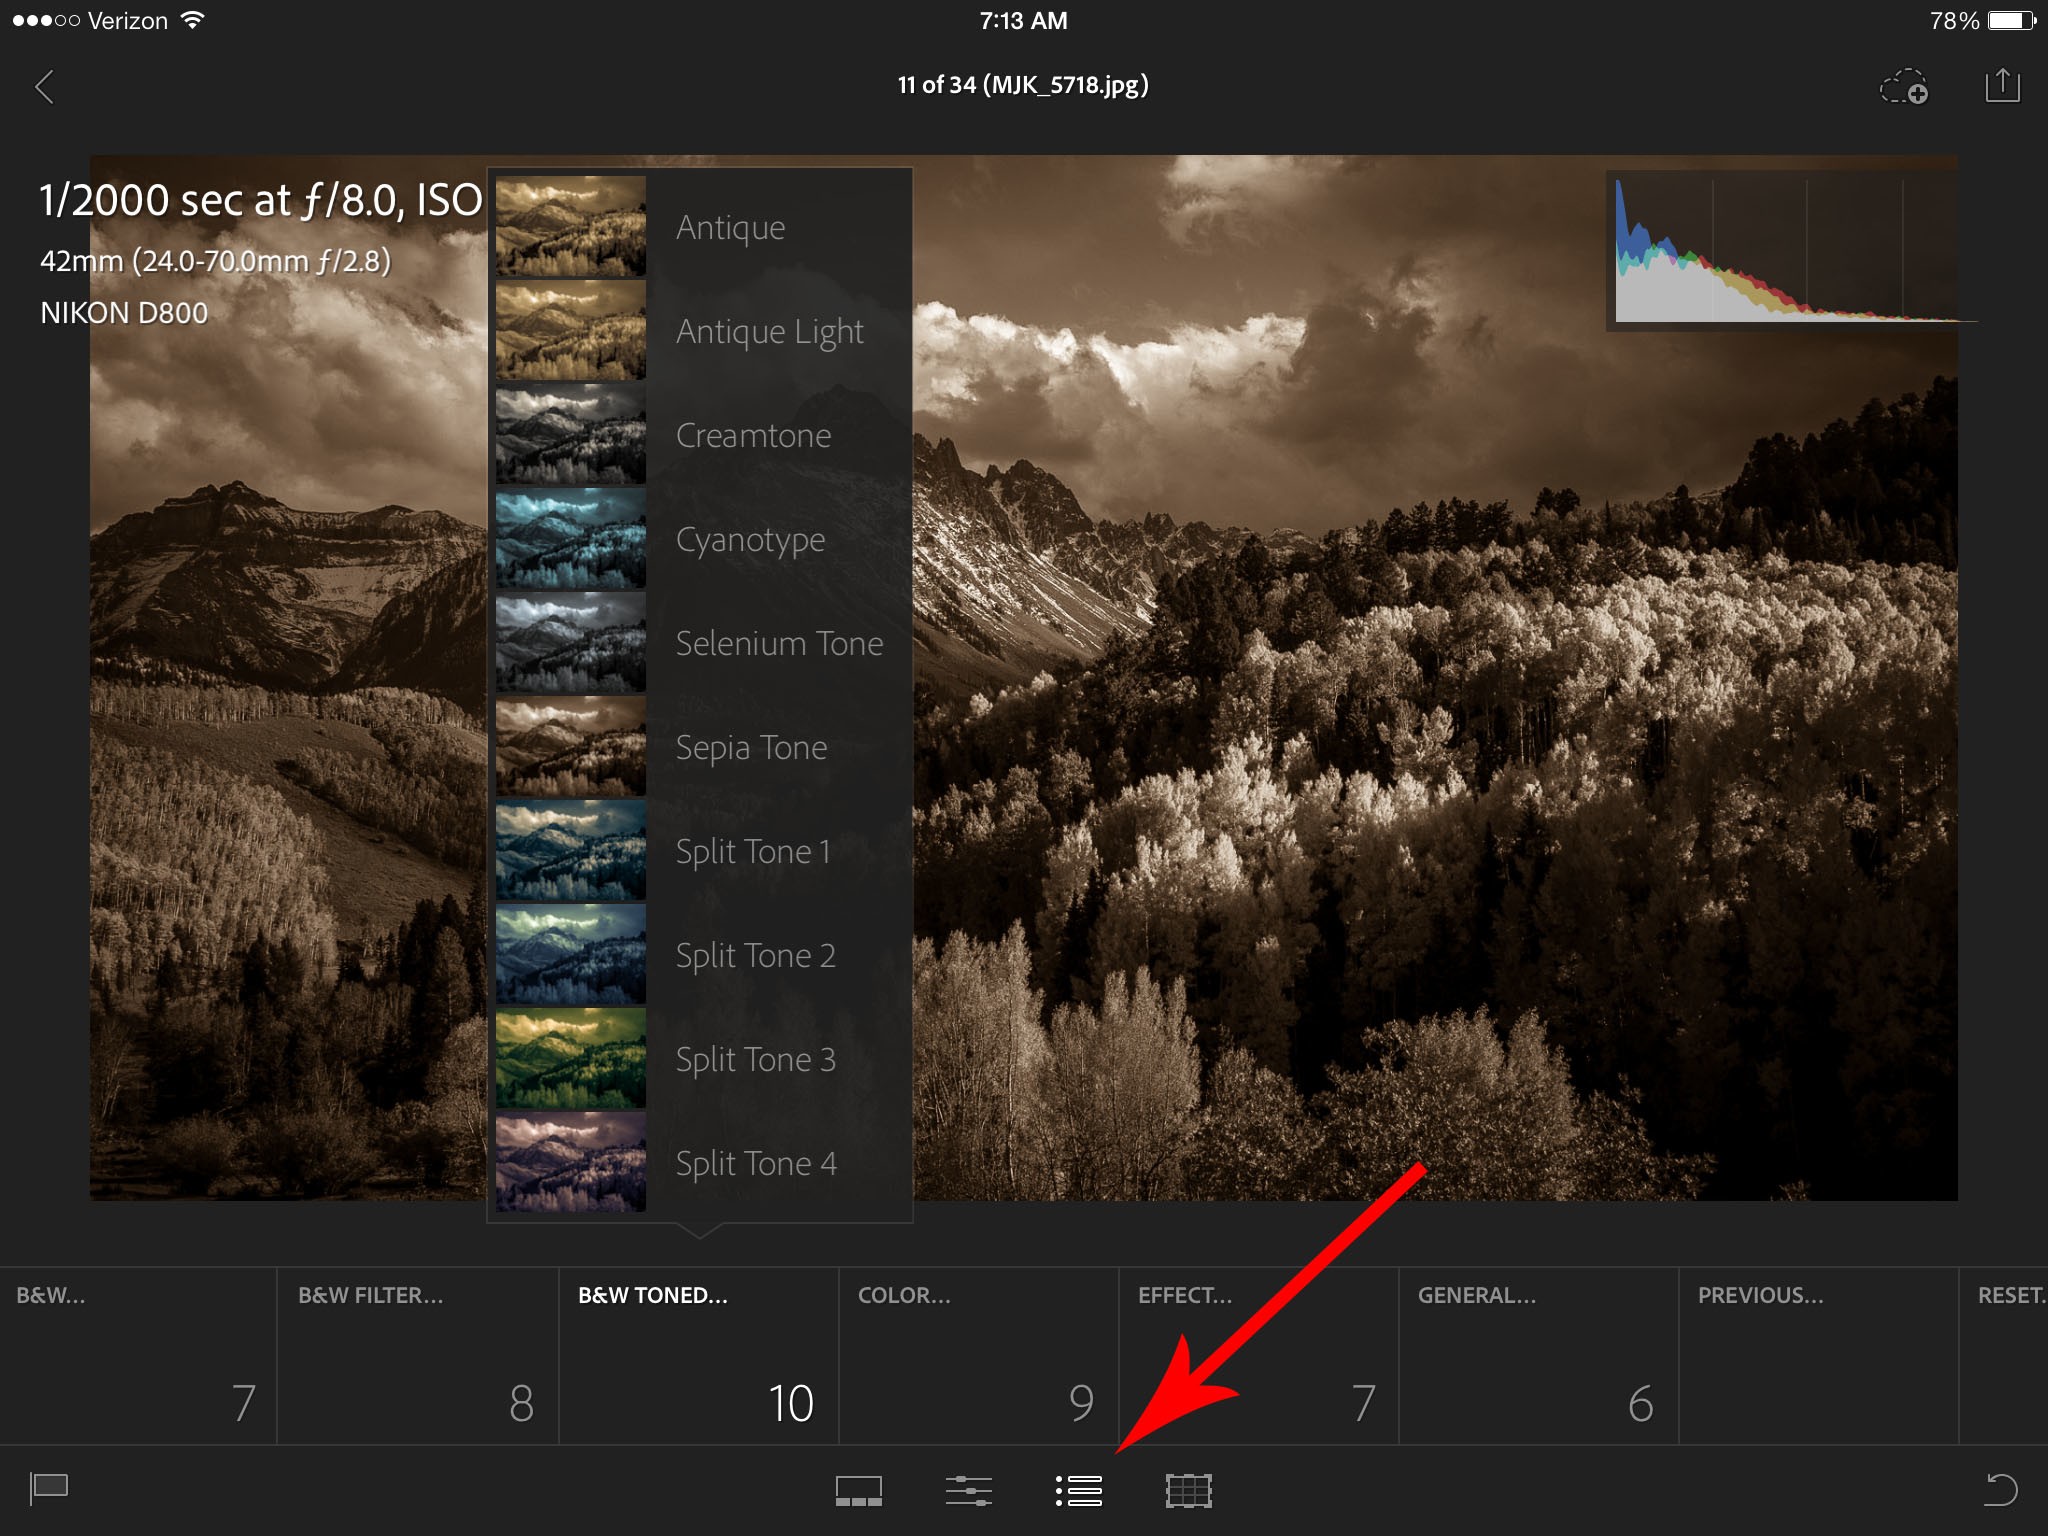Select the presets list icon

[1079, 1491]
